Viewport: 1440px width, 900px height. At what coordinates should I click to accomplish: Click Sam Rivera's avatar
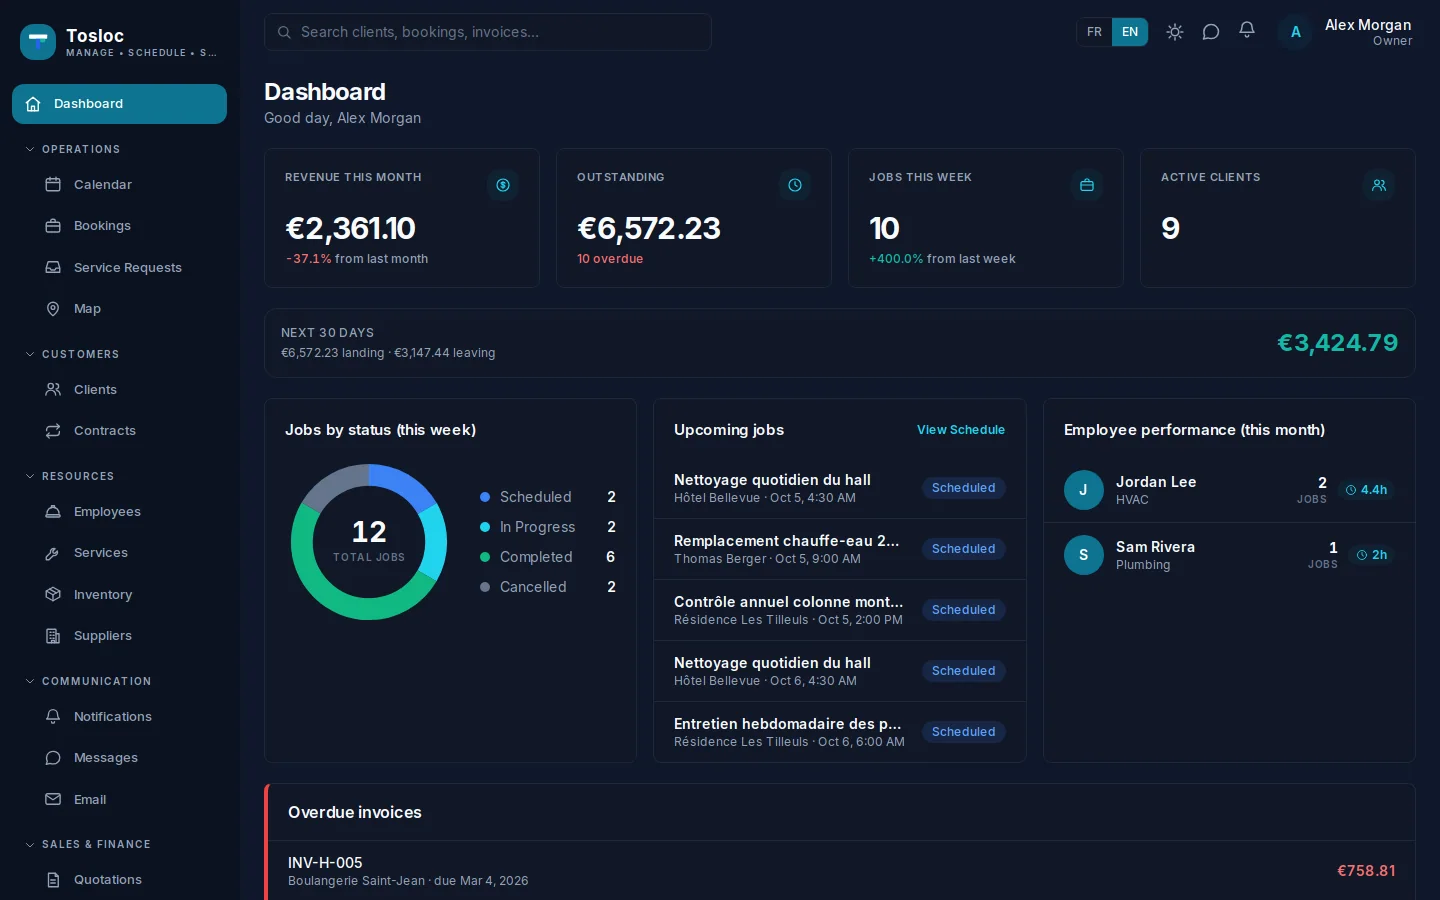point(1084,555)
